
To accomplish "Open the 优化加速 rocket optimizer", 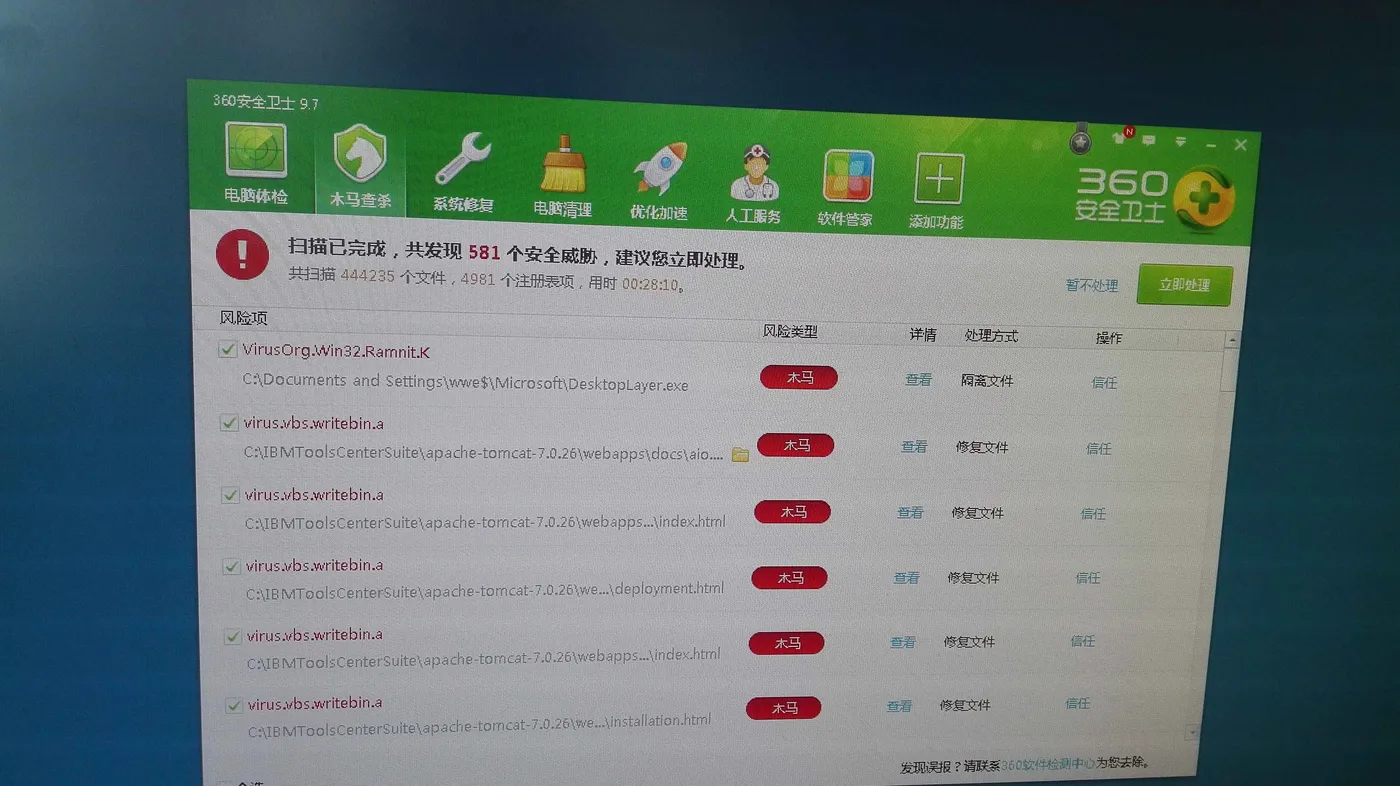I will (x=659, y=181).
